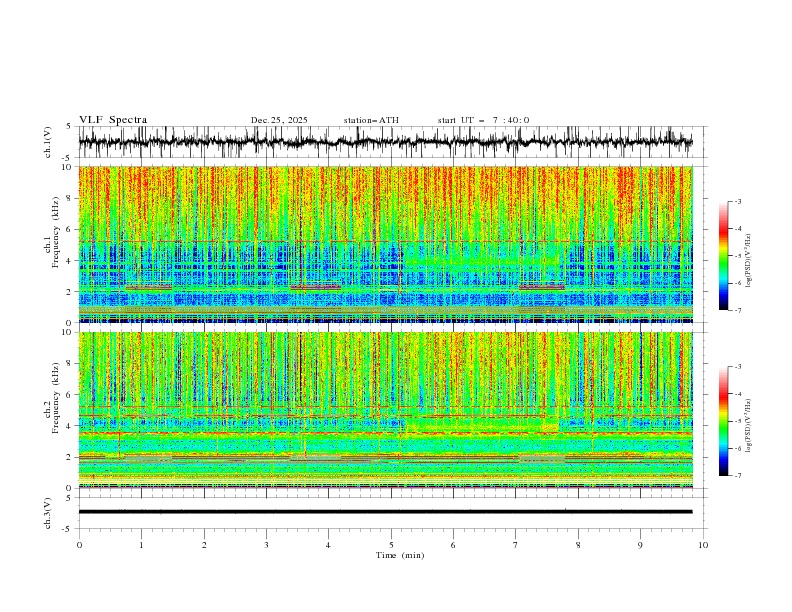
Task: Click the "Time (min)" axis label
Action: pos(400,555)
